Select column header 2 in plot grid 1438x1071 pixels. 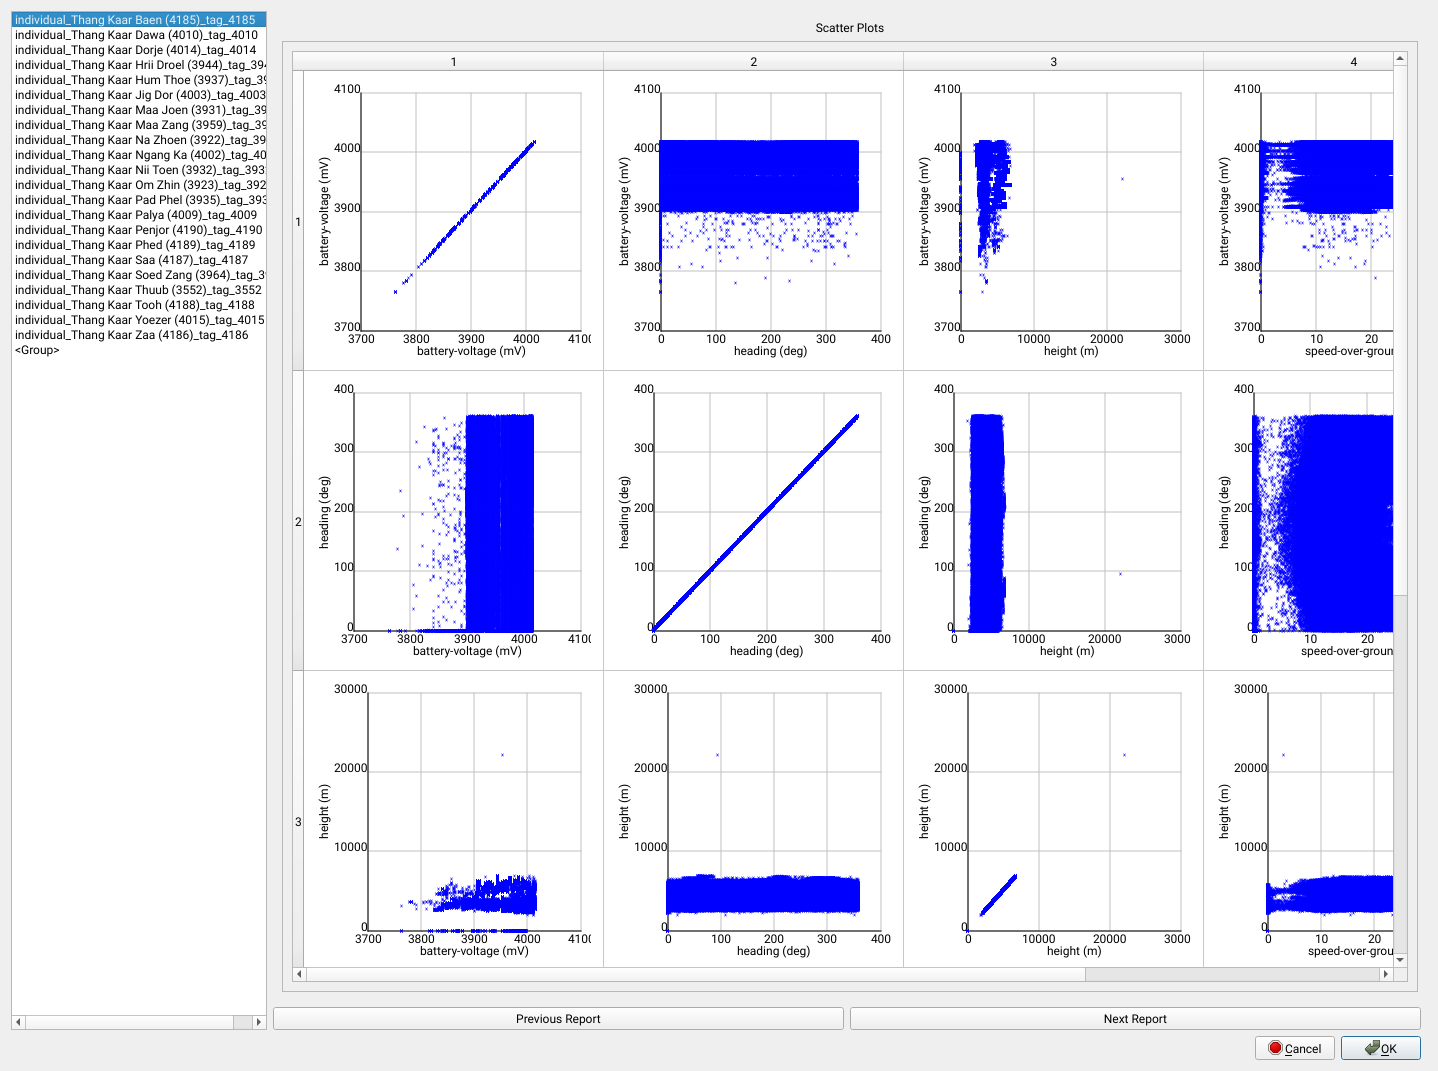coord(753,62)
